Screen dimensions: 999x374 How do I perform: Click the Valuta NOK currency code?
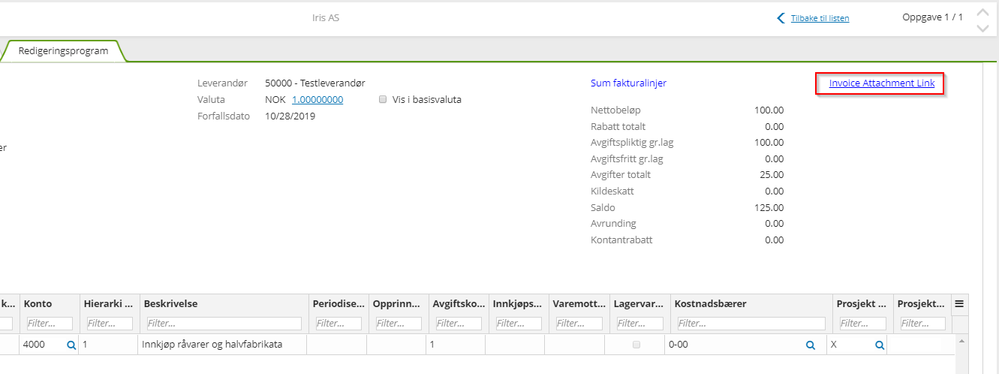pyautogui.click(x=275, y=99)
